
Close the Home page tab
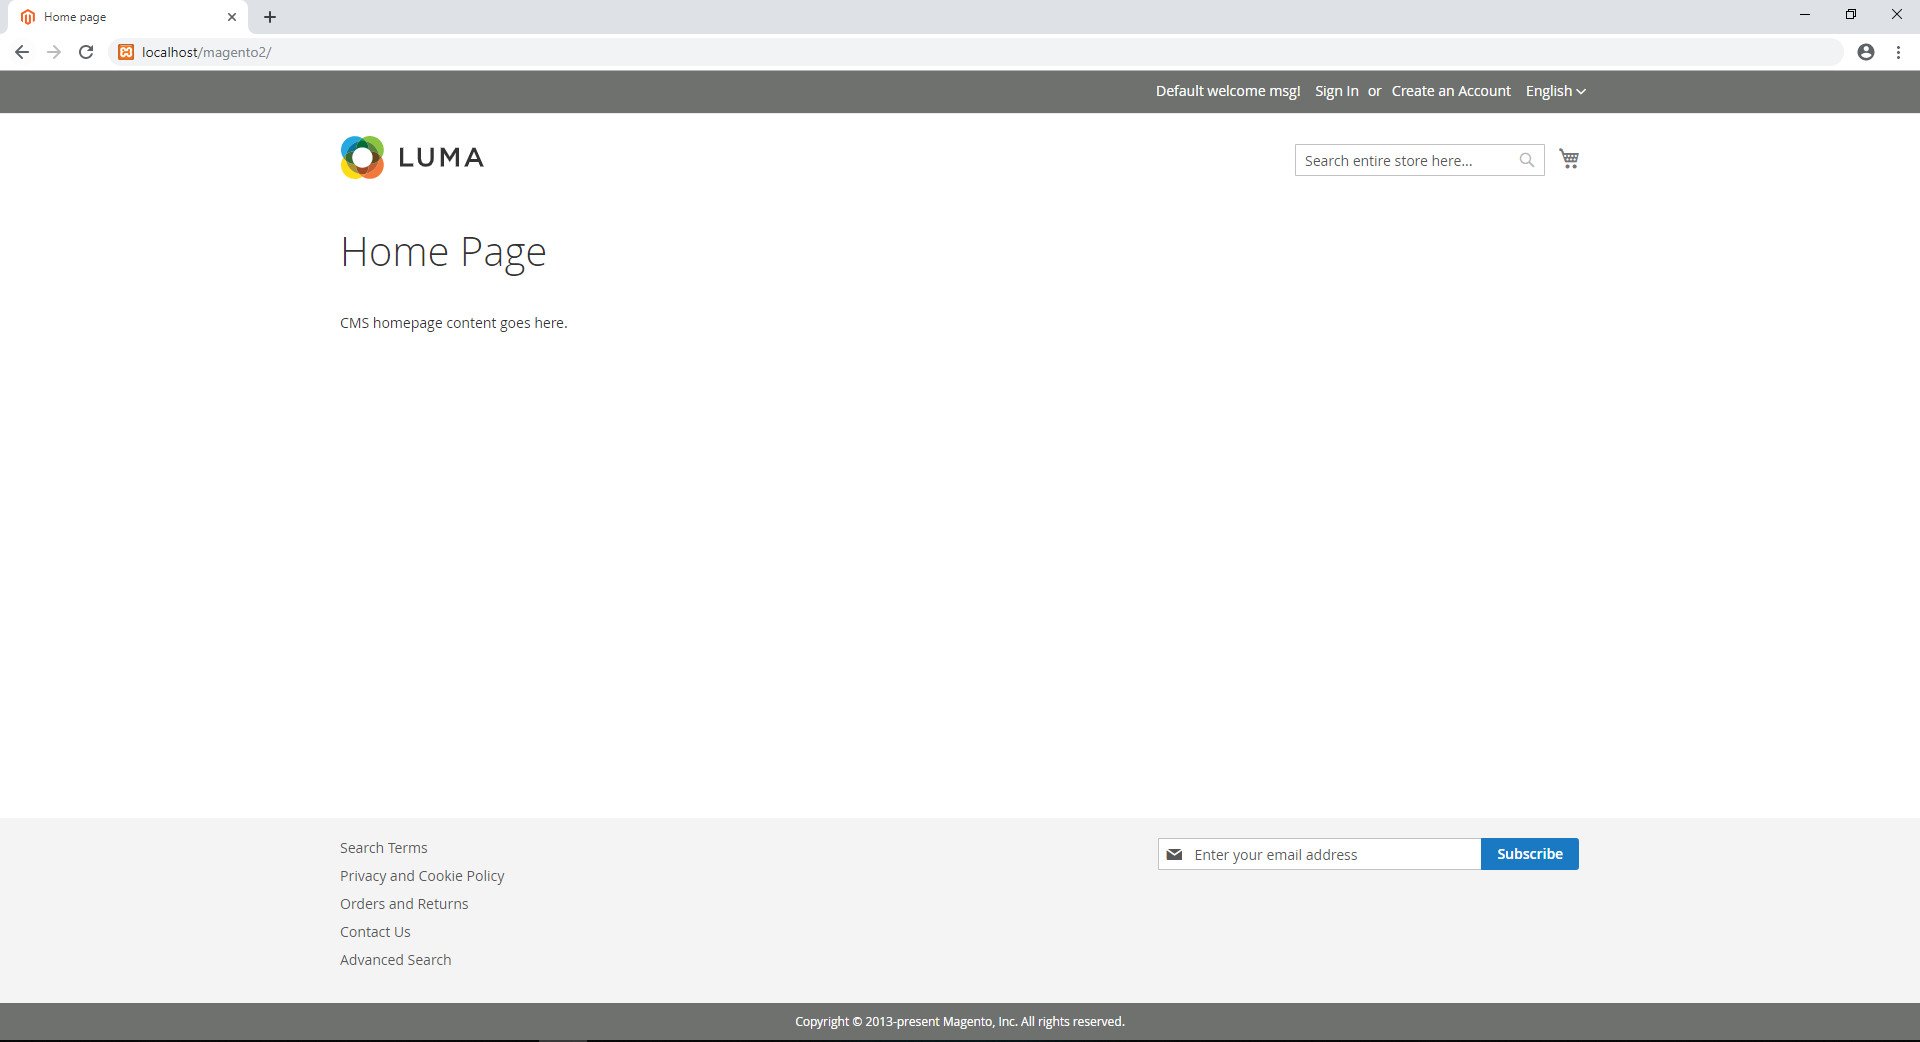coord(232,17)
